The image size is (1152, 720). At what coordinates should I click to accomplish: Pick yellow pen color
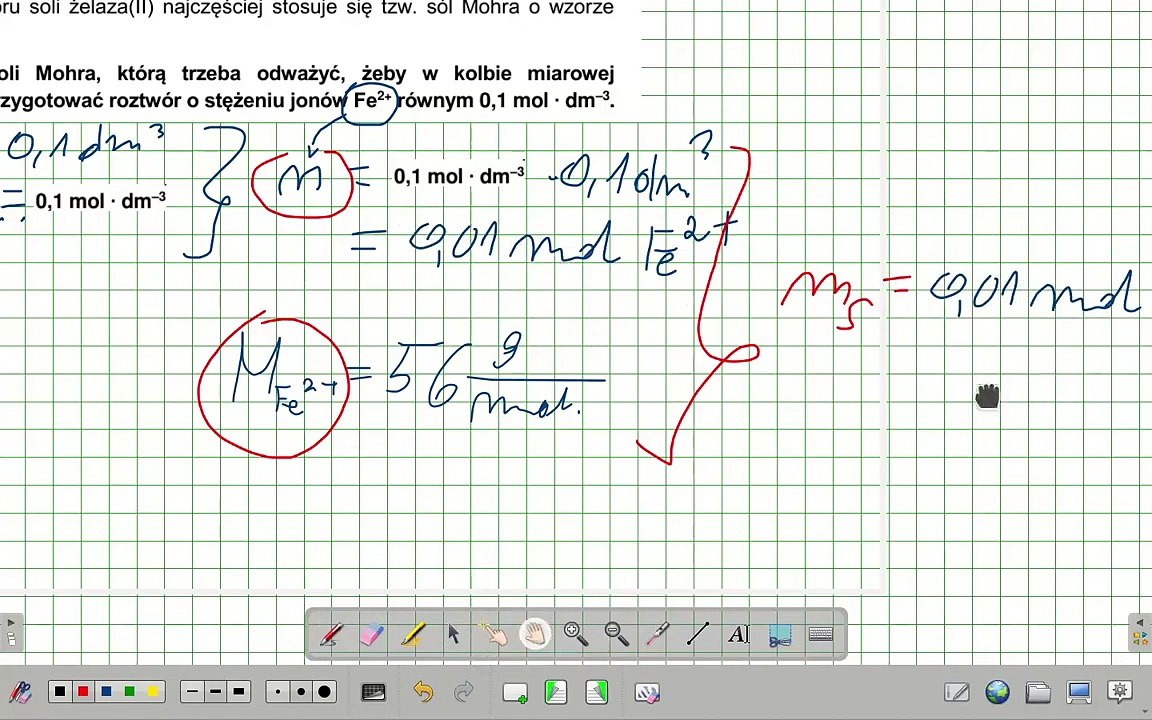153,691
